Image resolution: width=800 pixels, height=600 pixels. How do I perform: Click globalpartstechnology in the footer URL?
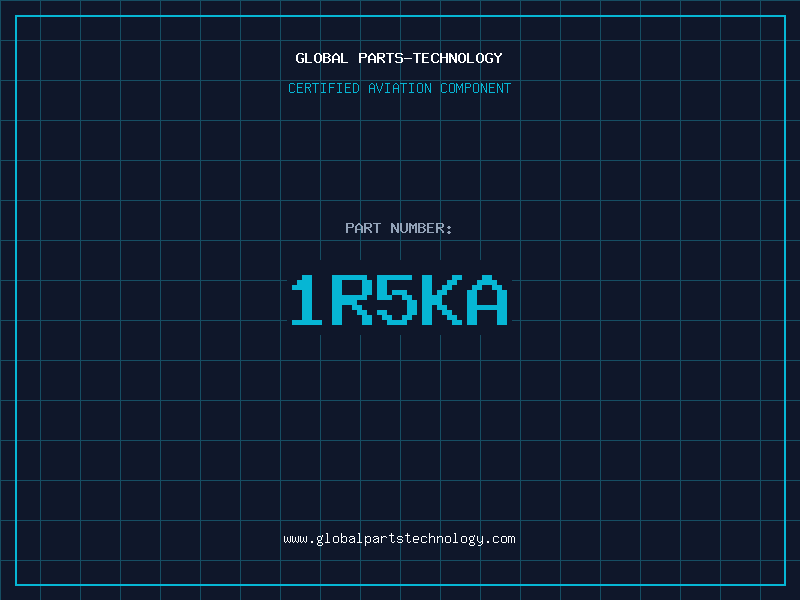(399, 539)
